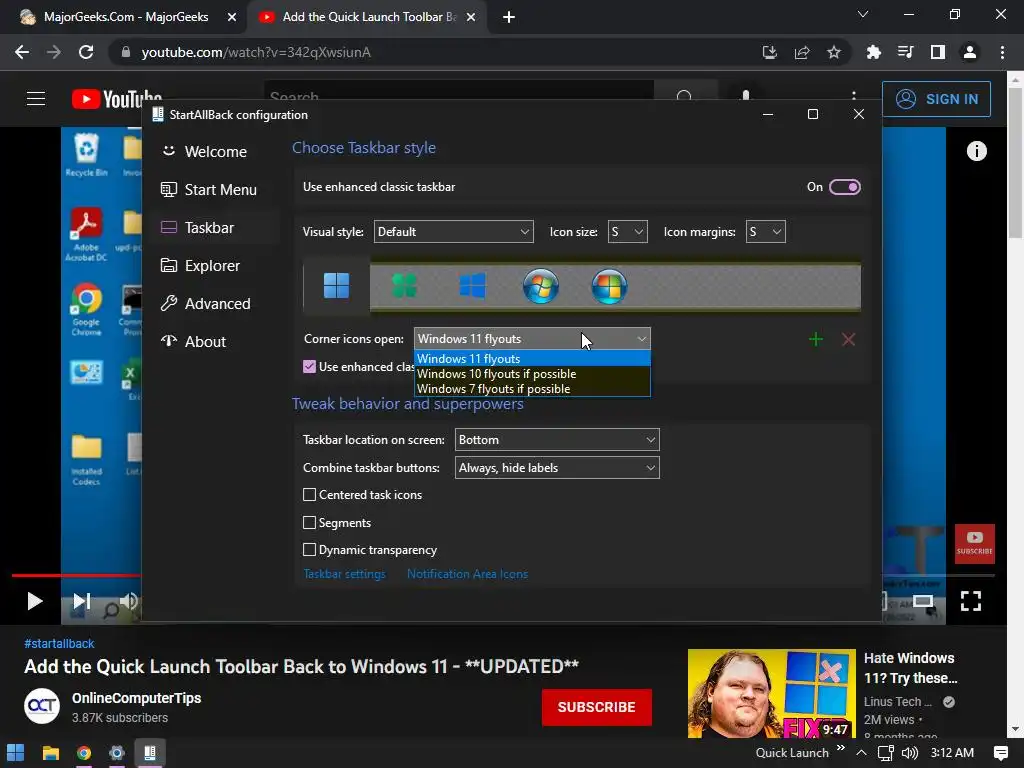The width and height of the screenshot is (1024, 768).
Task: Bookmark this page with star icon
Action: point(834,52)
